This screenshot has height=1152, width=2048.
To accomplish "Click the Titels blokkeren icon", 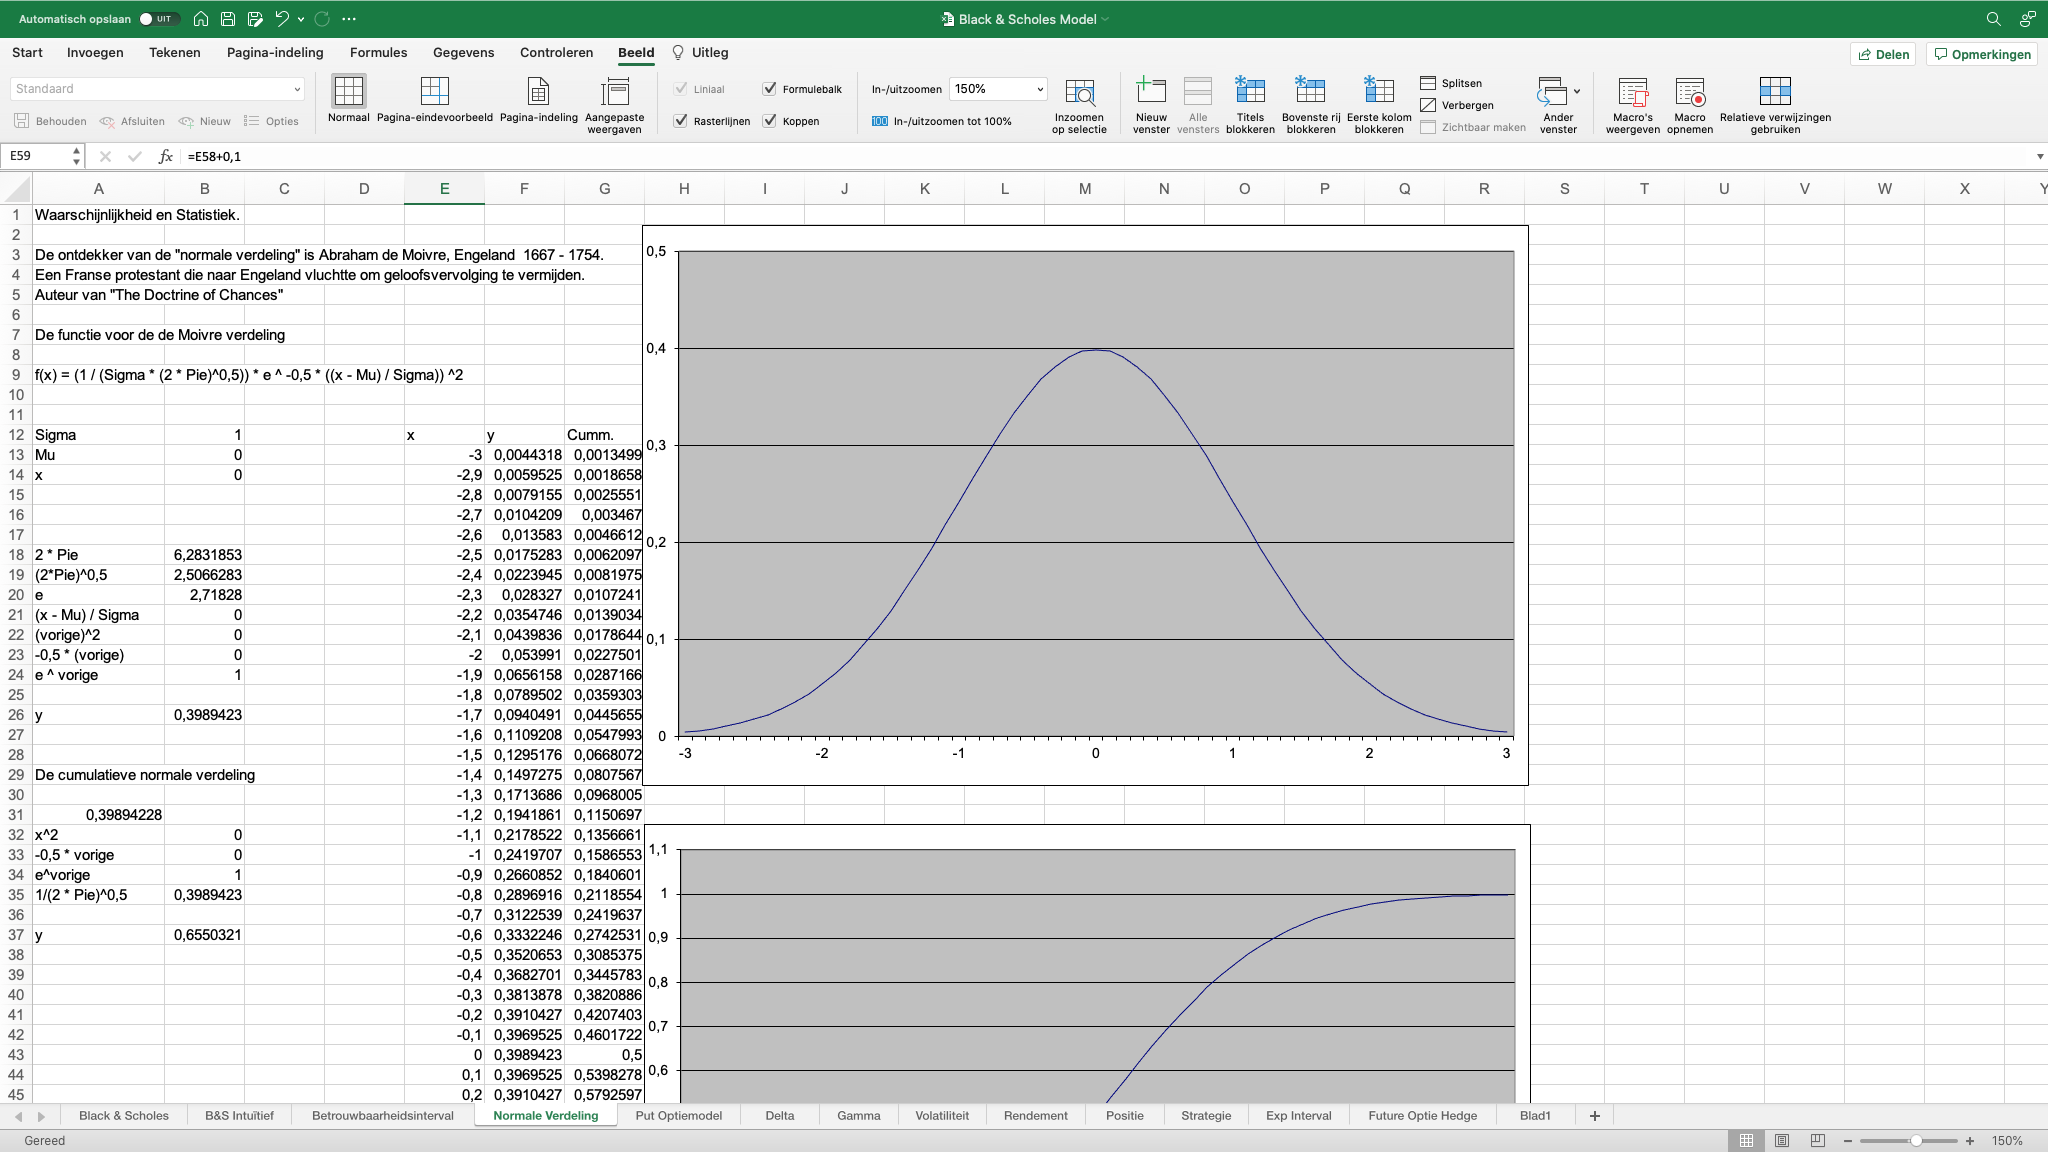I will 1250,92.
